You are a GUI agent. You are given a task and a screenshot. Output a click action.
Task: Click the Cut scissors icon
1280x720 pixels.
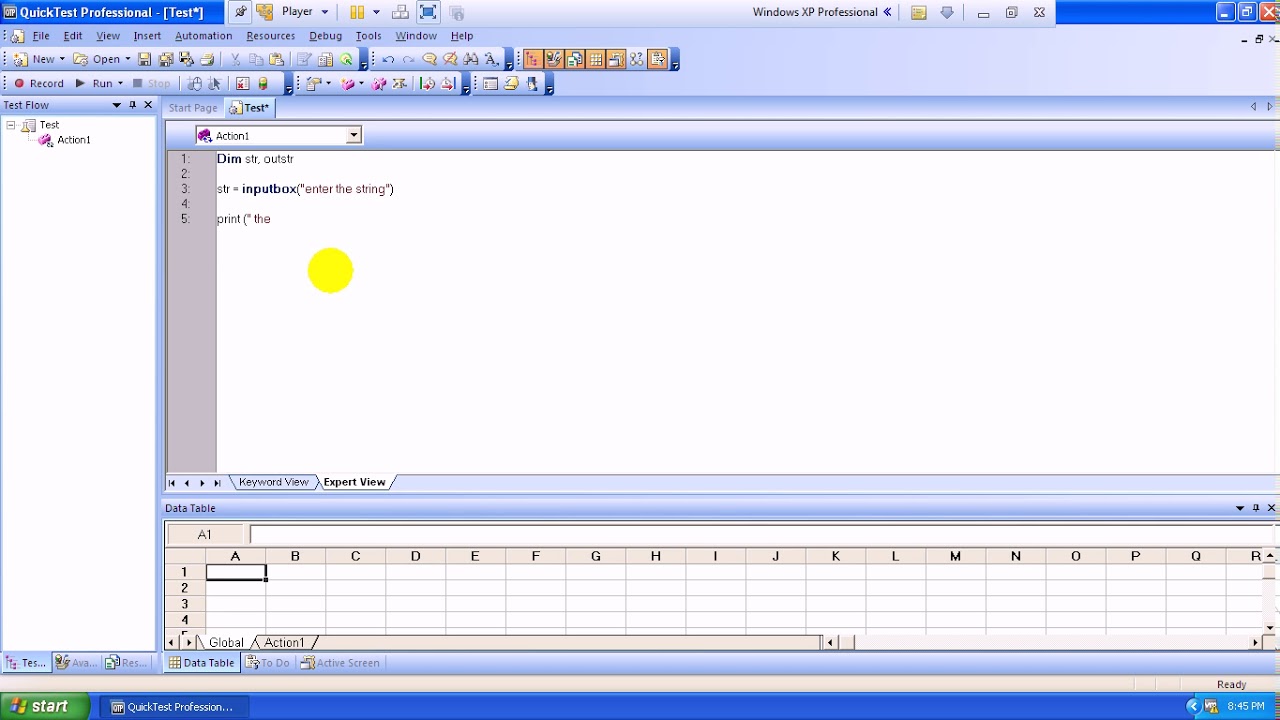(x=235, y=60)
